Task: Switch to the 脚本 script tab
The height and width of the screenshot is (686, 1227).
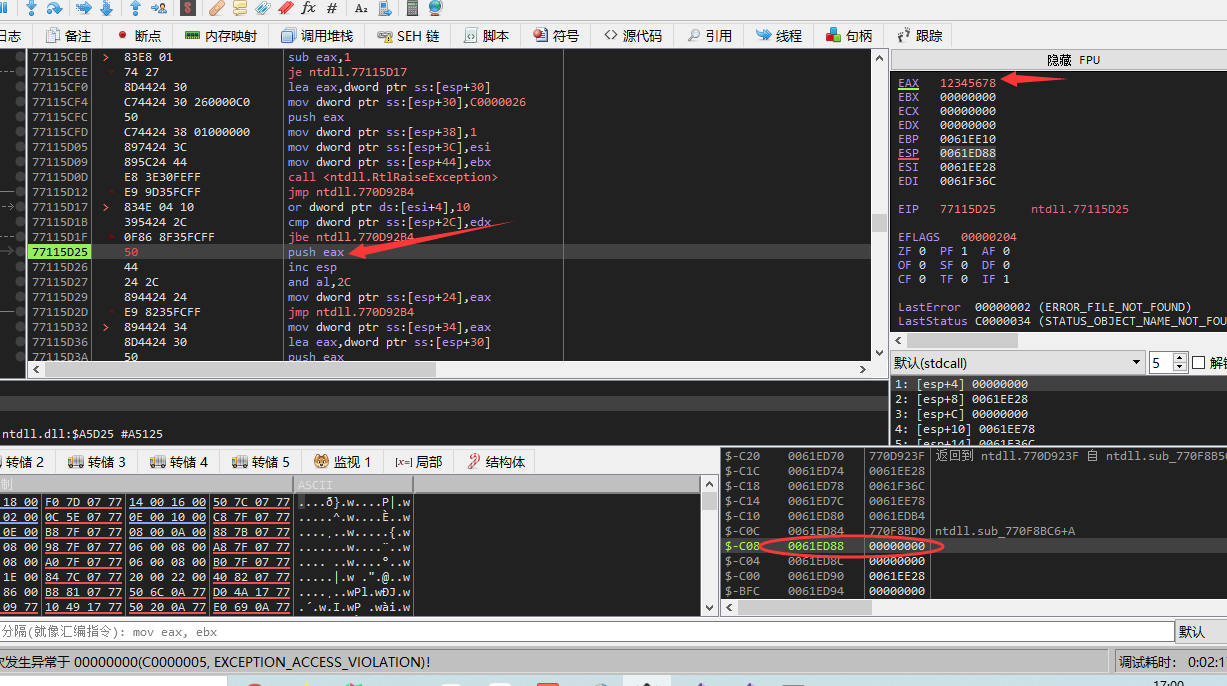Action: 486,35
